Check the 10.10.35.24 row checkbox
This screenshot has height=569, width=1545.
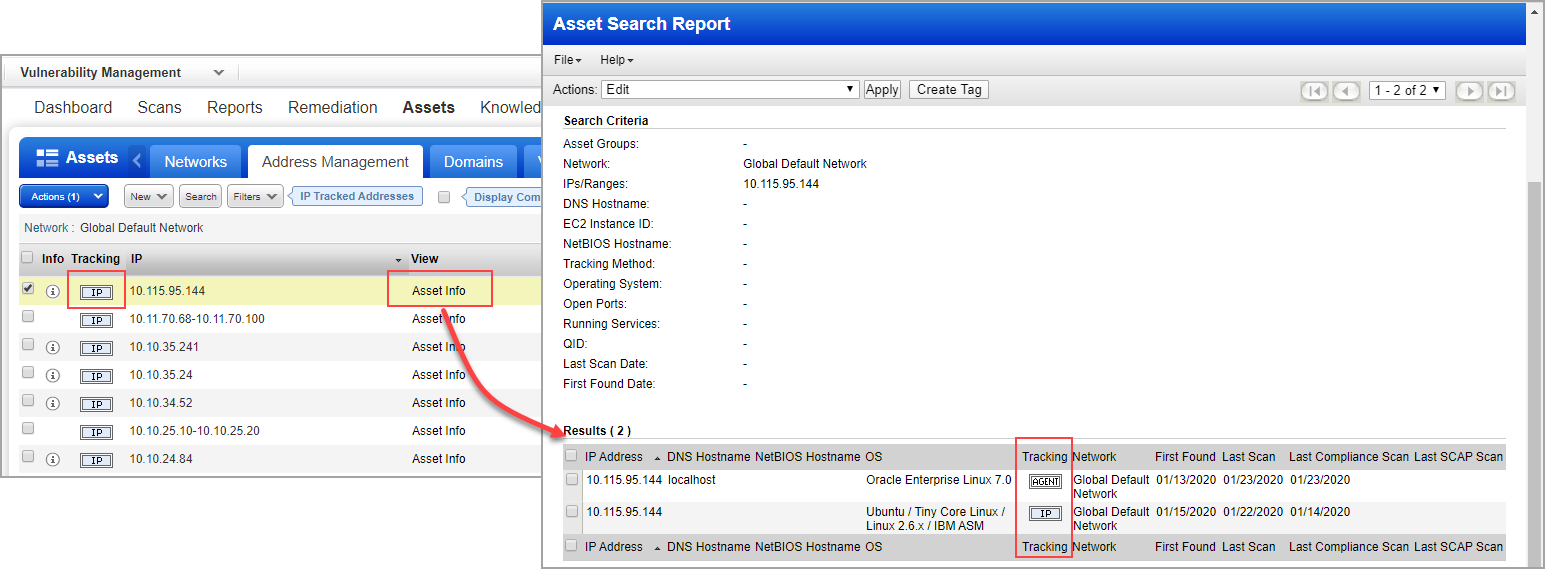click(x=28, y=372)
